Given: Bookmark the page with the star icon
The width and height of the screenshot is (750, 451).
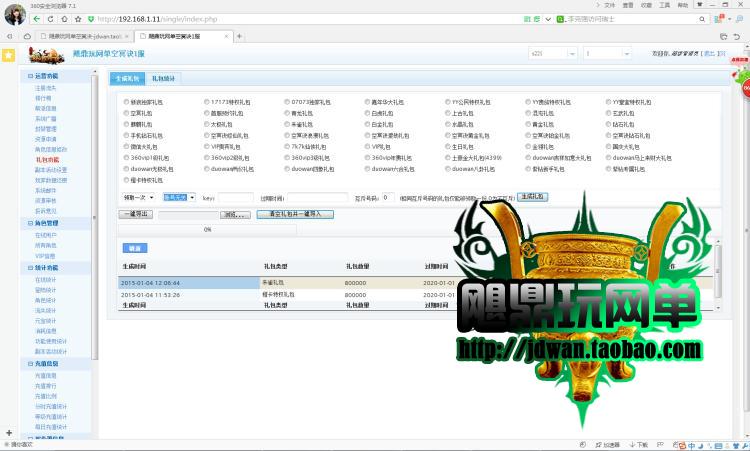Looking at the screenshot, I should (78, 19).
